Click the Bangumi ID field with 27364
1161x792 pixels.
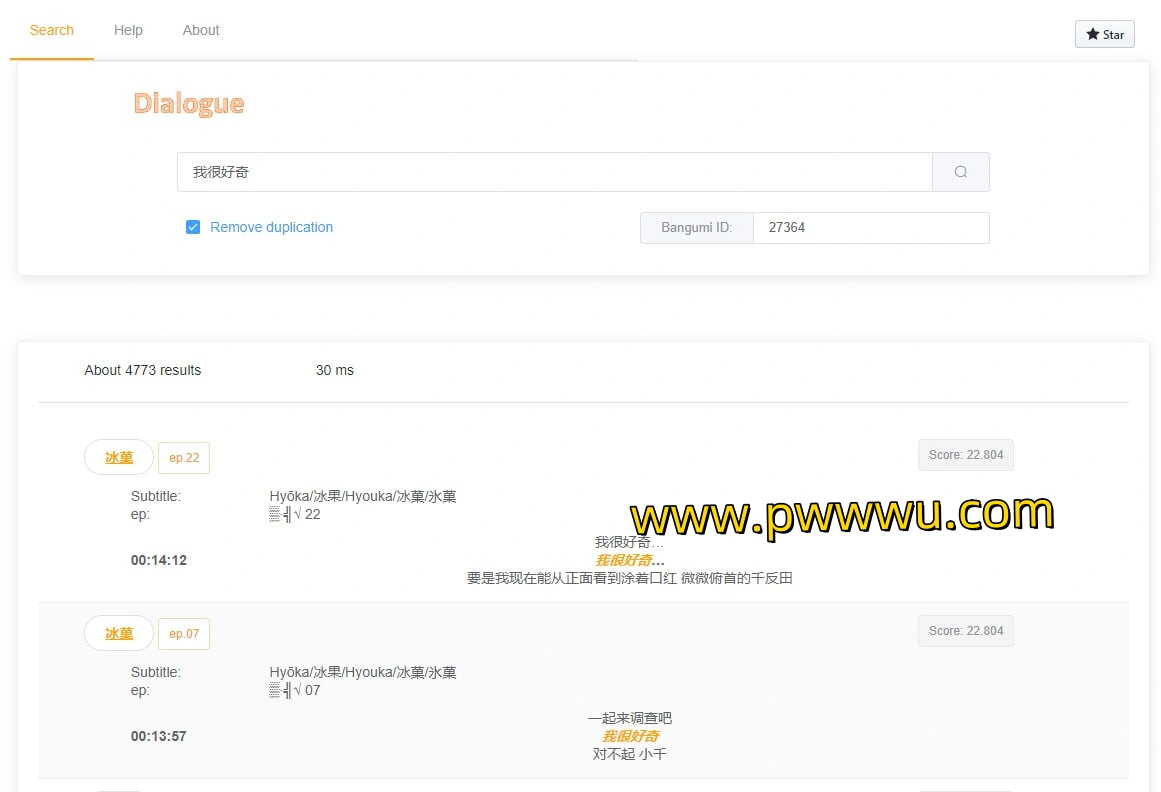[x=871, y=228]
